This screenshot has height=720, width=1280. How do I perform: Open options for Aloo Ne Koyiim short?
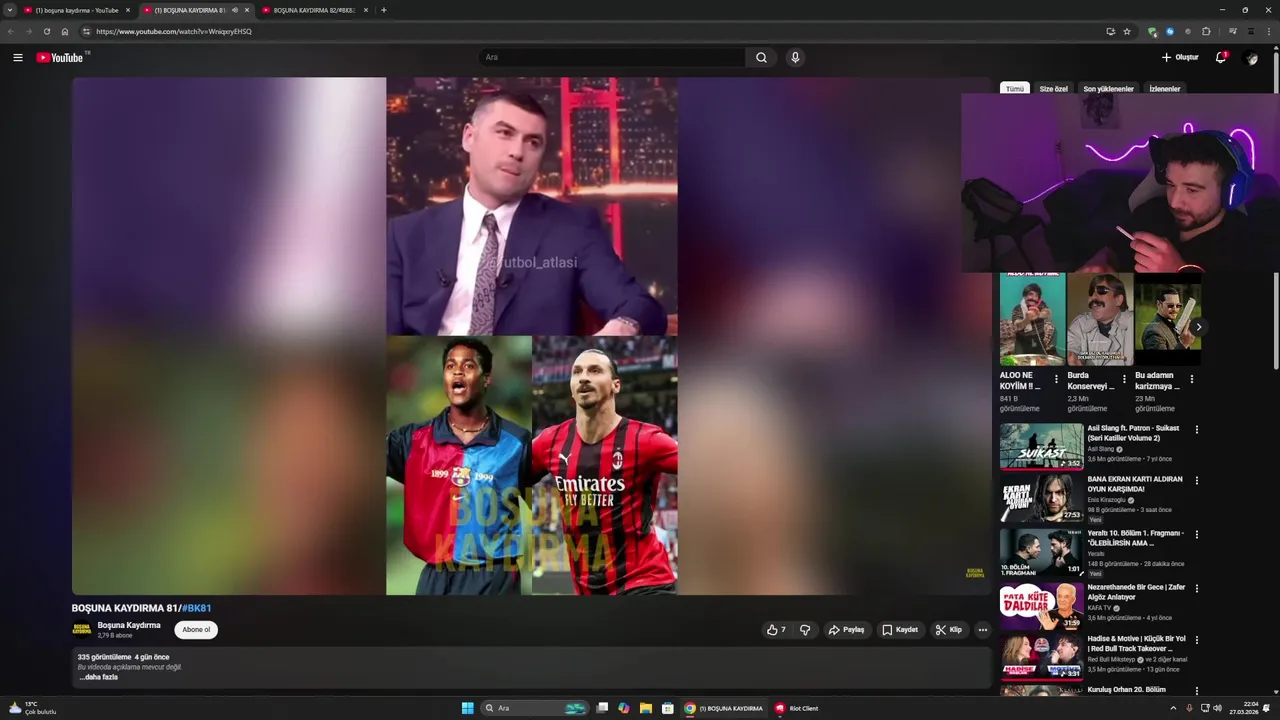(1056, 379)
